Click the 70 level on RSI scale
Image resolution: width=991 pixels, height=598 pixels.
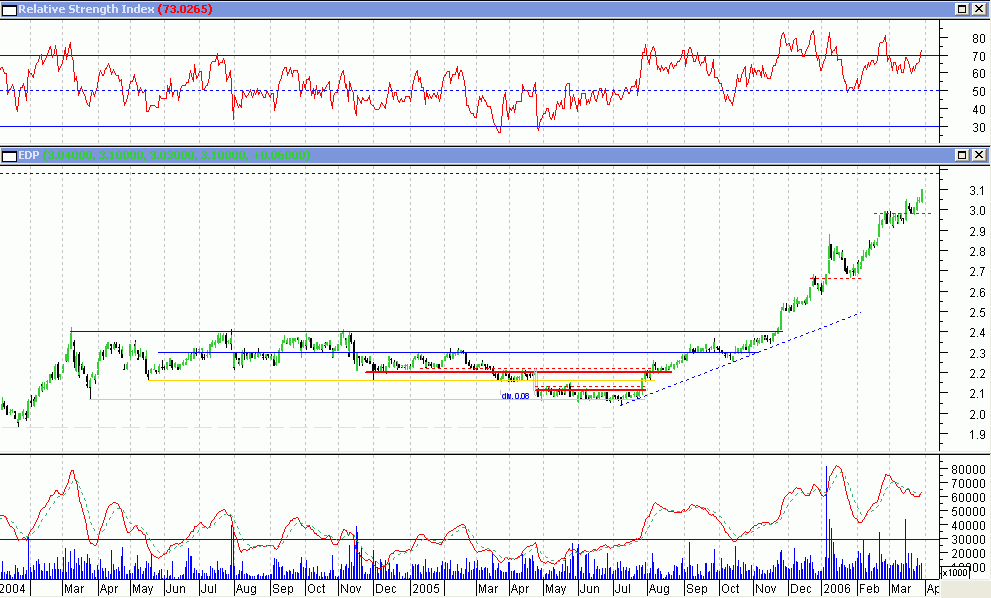[978, 56]
